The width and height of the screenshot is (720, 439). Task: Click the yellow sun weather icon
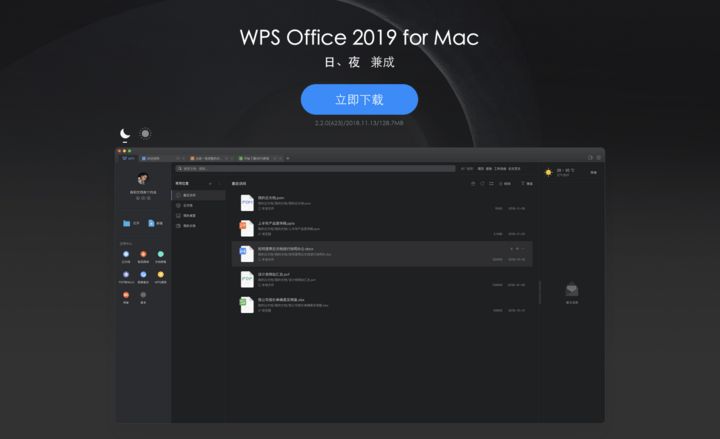[548, 172]
